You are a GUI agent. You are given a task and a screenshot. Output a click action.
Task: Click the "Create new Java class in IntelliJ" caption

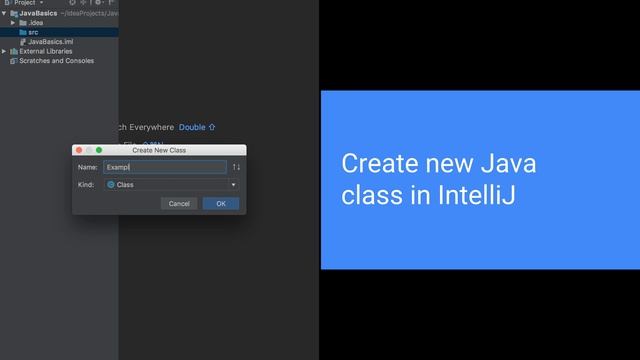(439, 179)
